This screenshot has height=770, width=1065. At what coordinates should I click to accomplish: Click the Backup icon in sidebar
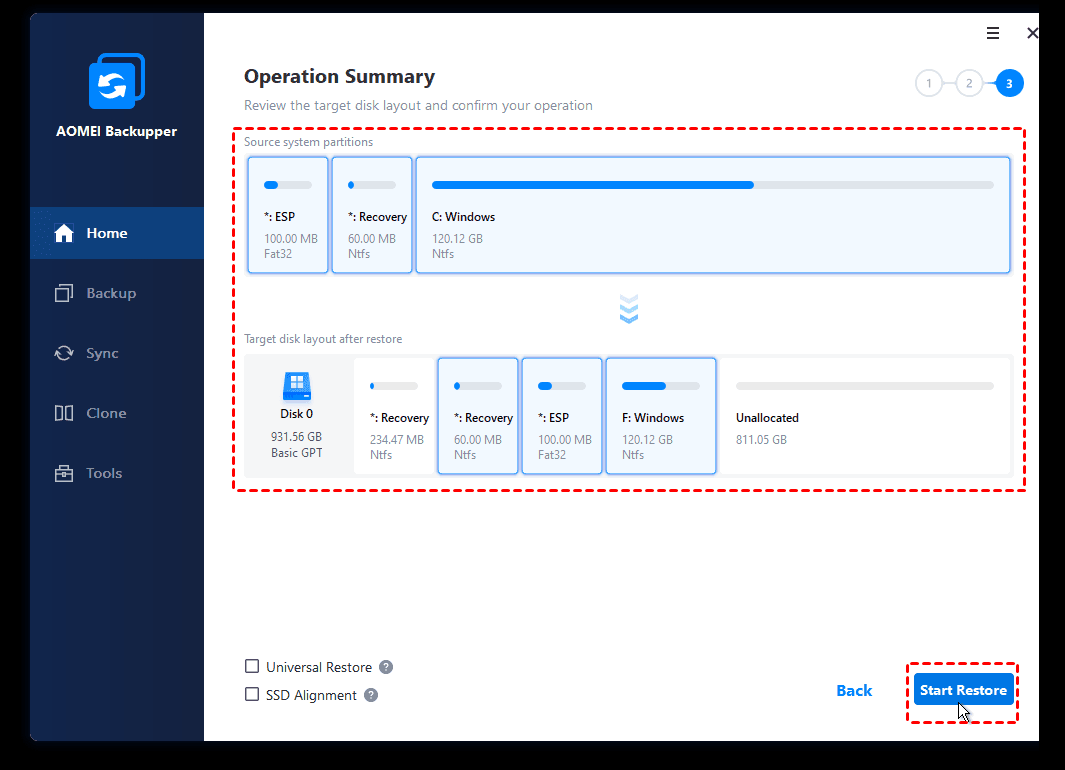pos(64,293)
